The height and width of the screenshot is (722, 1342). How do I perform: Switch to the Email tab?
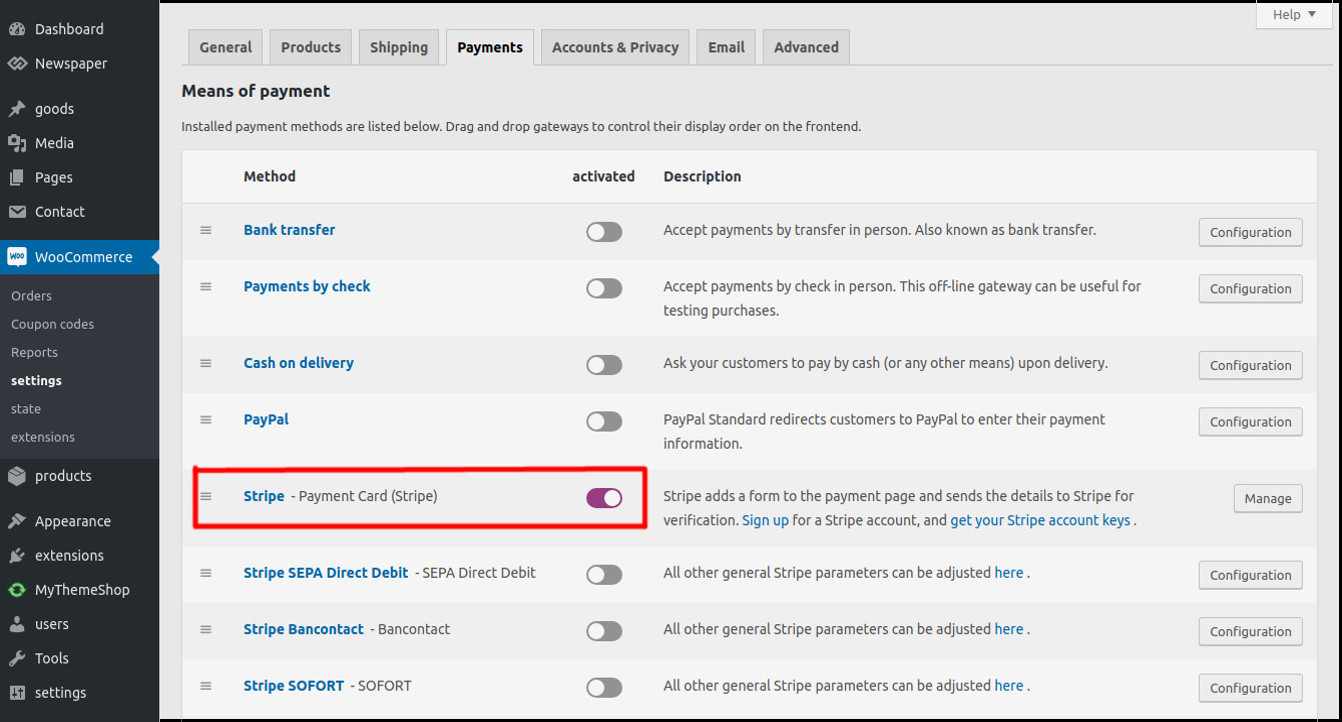pos(726,47)
